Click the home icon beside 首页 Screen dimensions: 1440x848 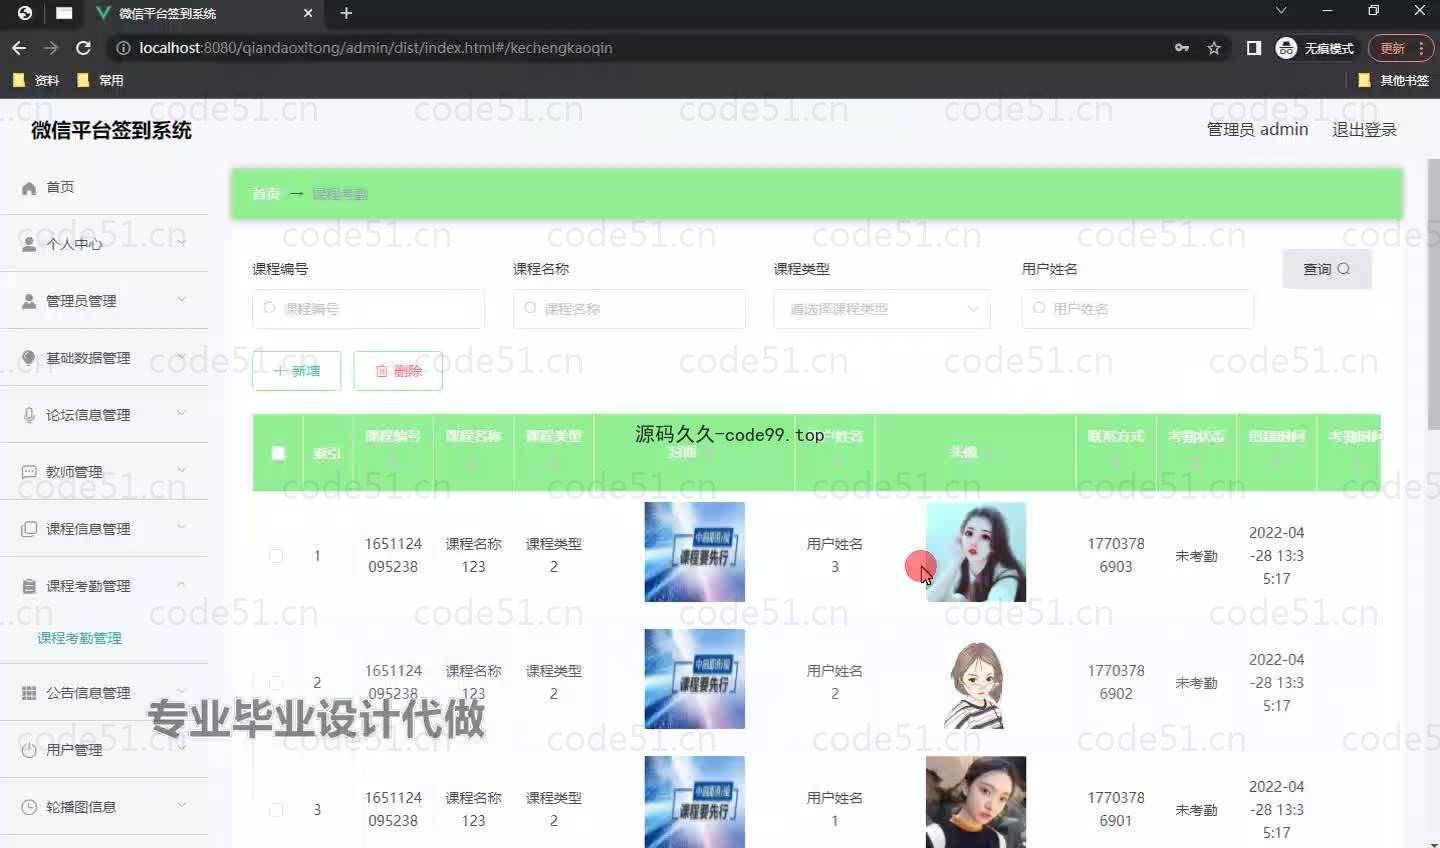[29, 188]
